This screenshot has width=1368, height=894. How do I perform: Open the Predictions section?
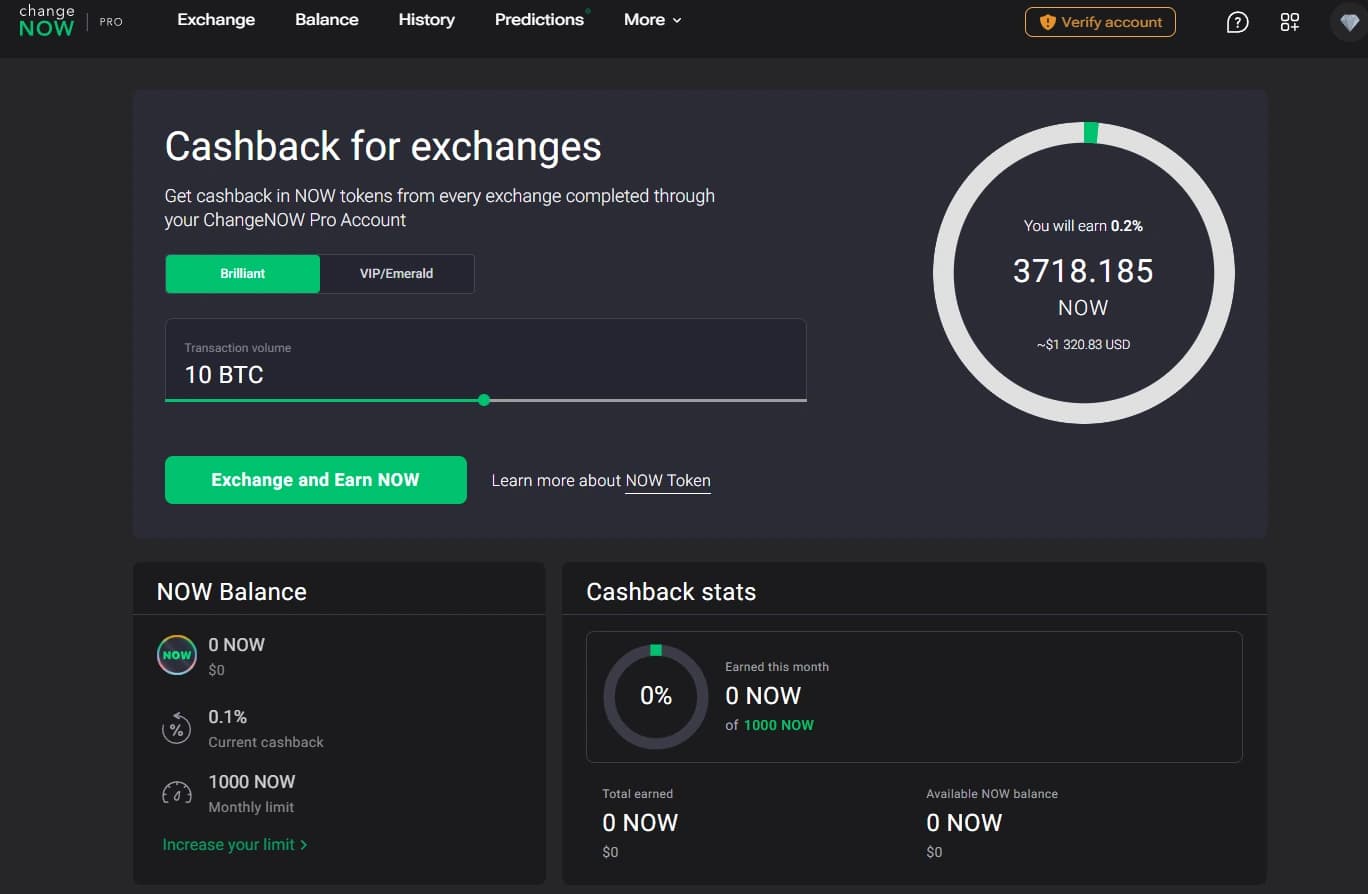pos(540,20)
